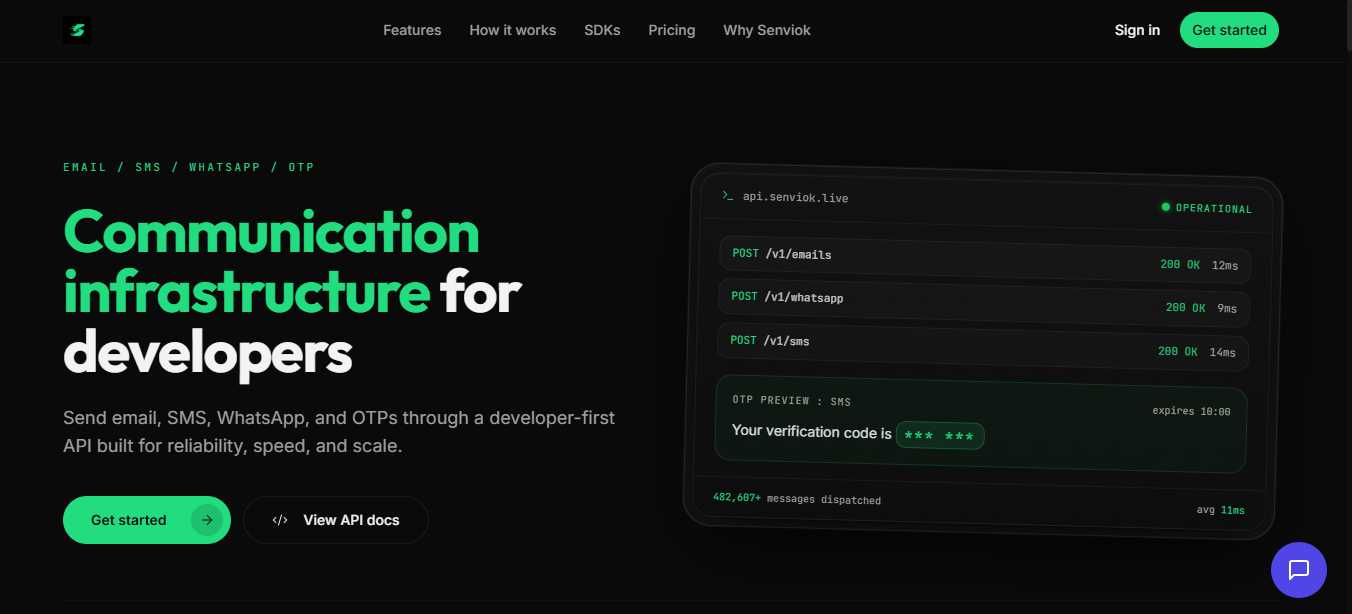Open the chat widget bubble
The image size is (1352, 614).
(1298, 570)
